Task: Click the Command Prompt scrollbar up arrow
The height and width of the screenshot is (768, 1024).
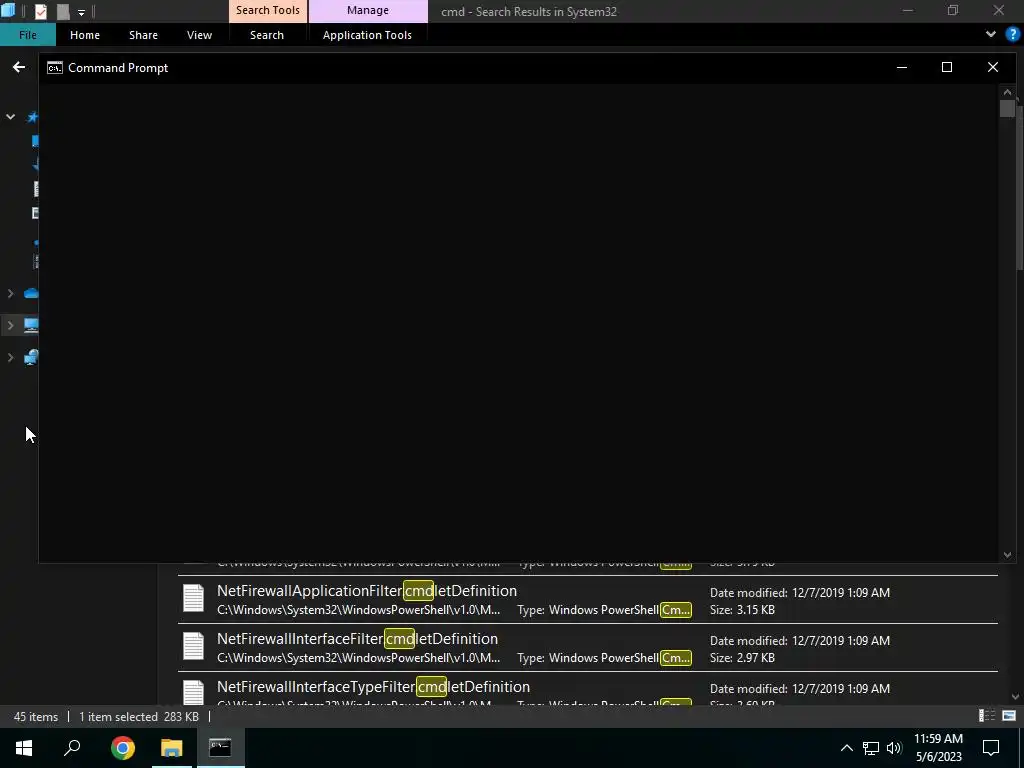Action: pyautogui.click(x=1007, y=92)
